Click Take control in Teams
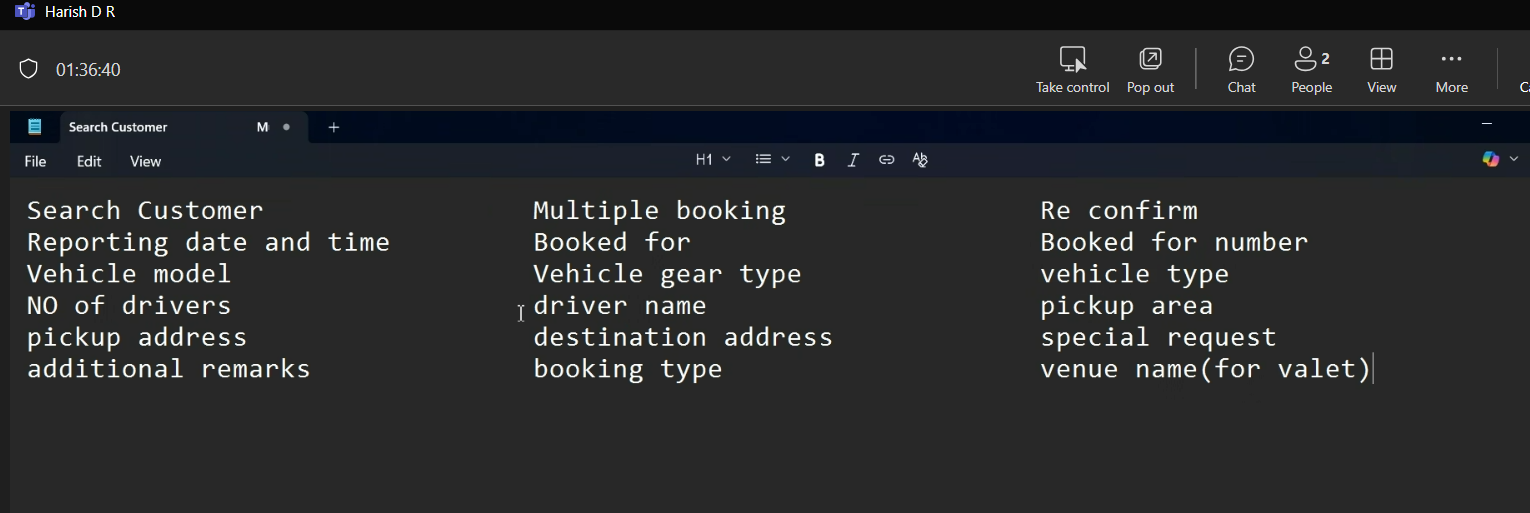 (1072, 69)
